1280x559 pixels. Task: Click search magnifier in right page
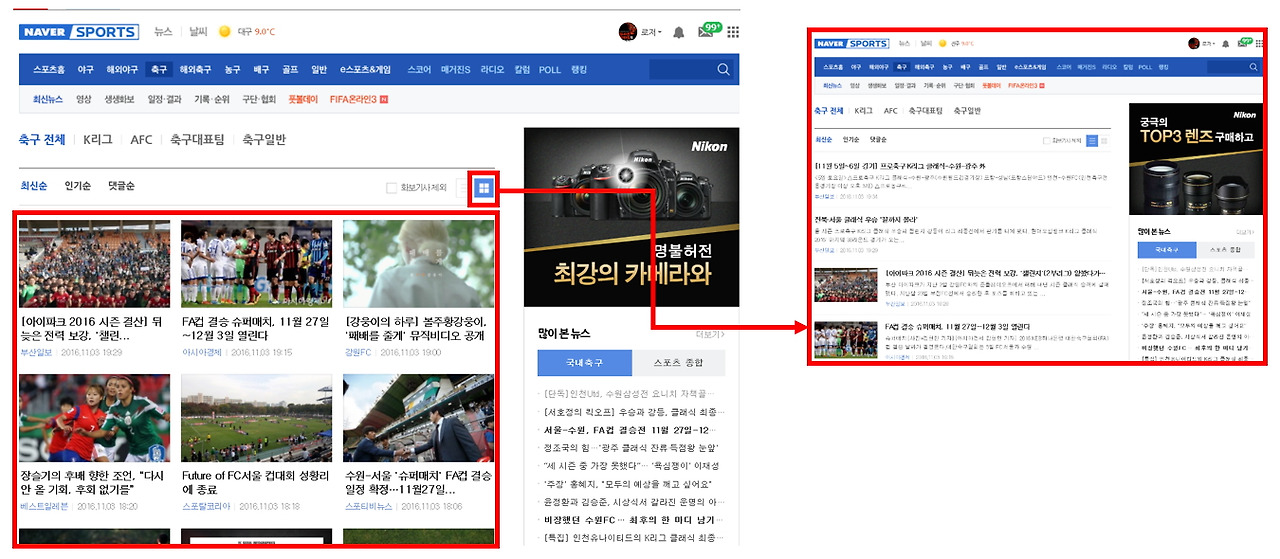coord(1255,67)
